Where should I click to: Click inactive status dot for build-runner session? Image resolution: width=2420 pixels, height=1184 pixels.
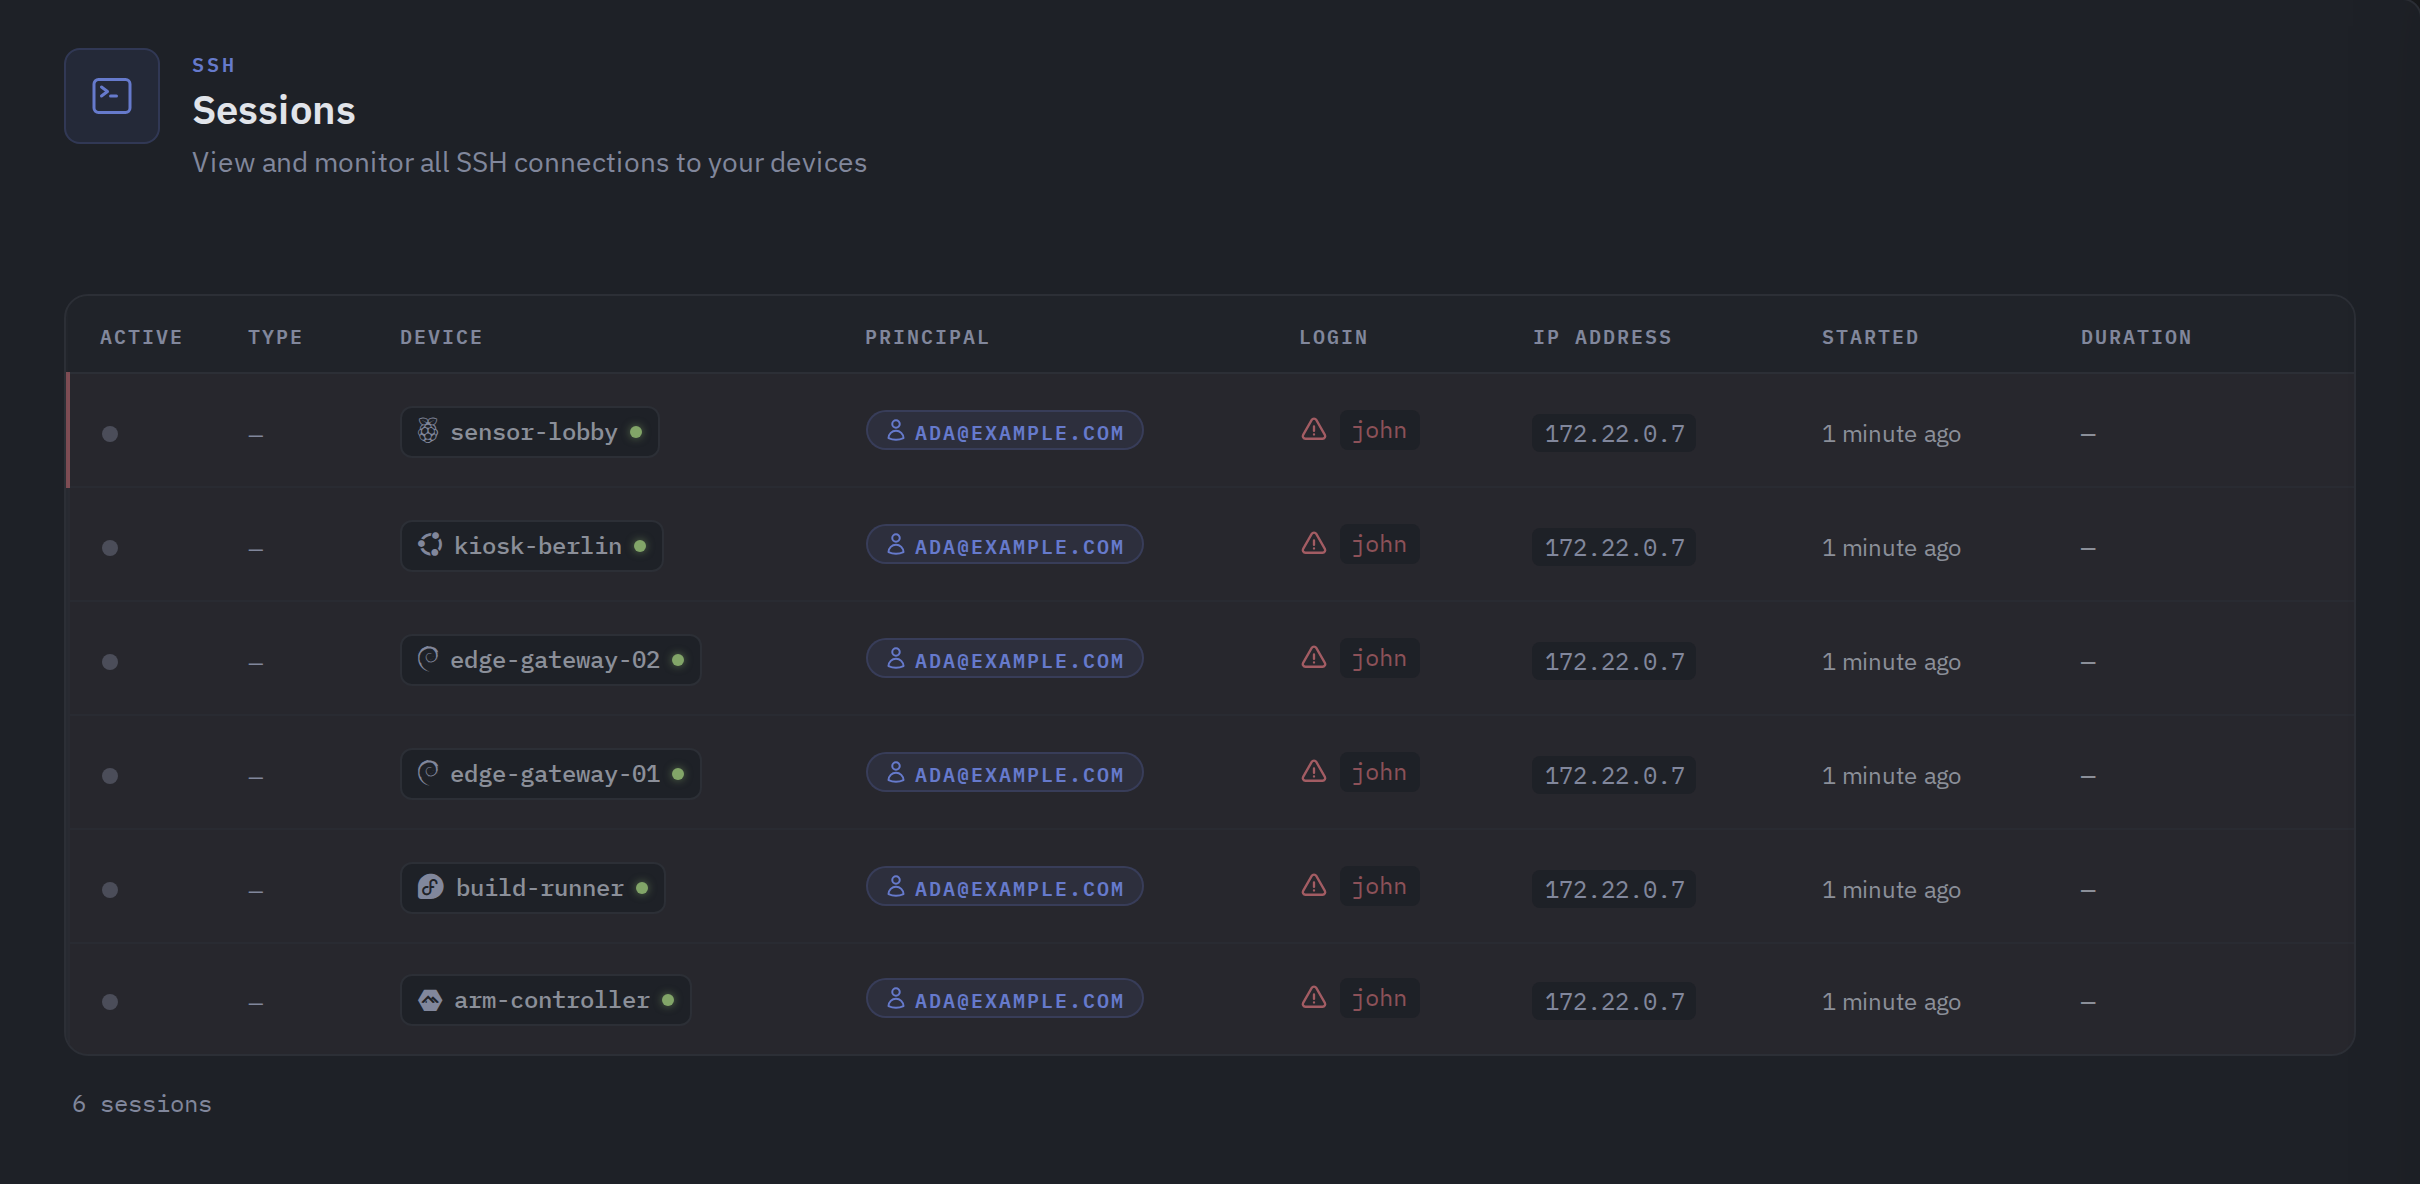point(110,890)
